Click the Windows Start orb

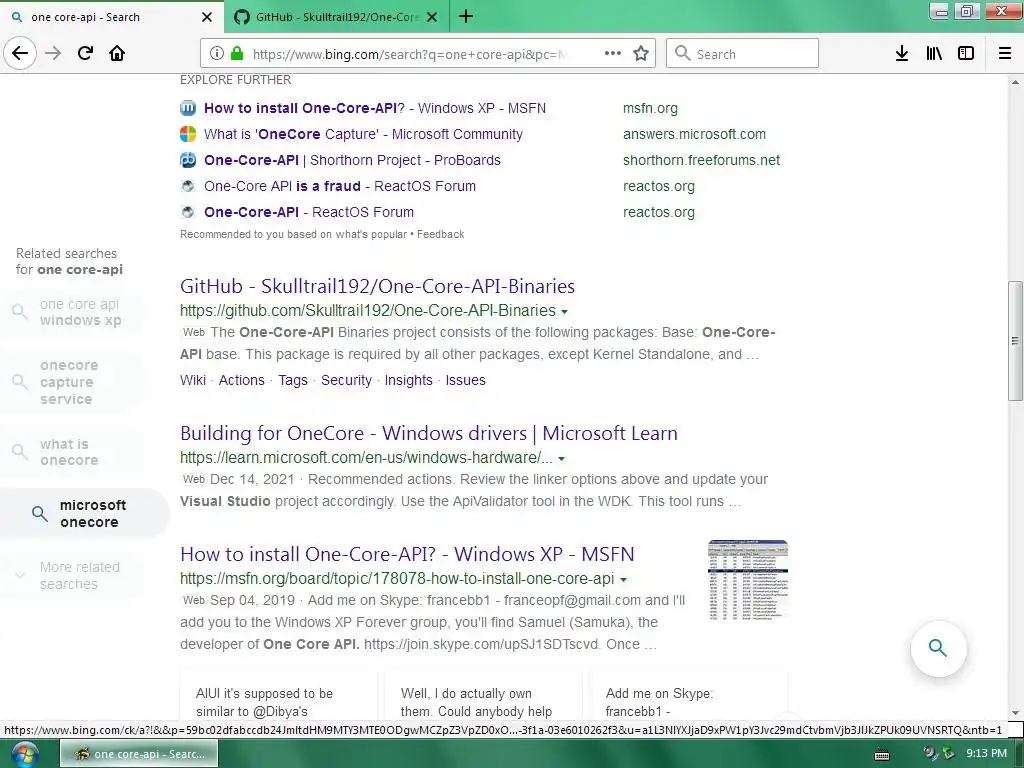tap(24, 754)
